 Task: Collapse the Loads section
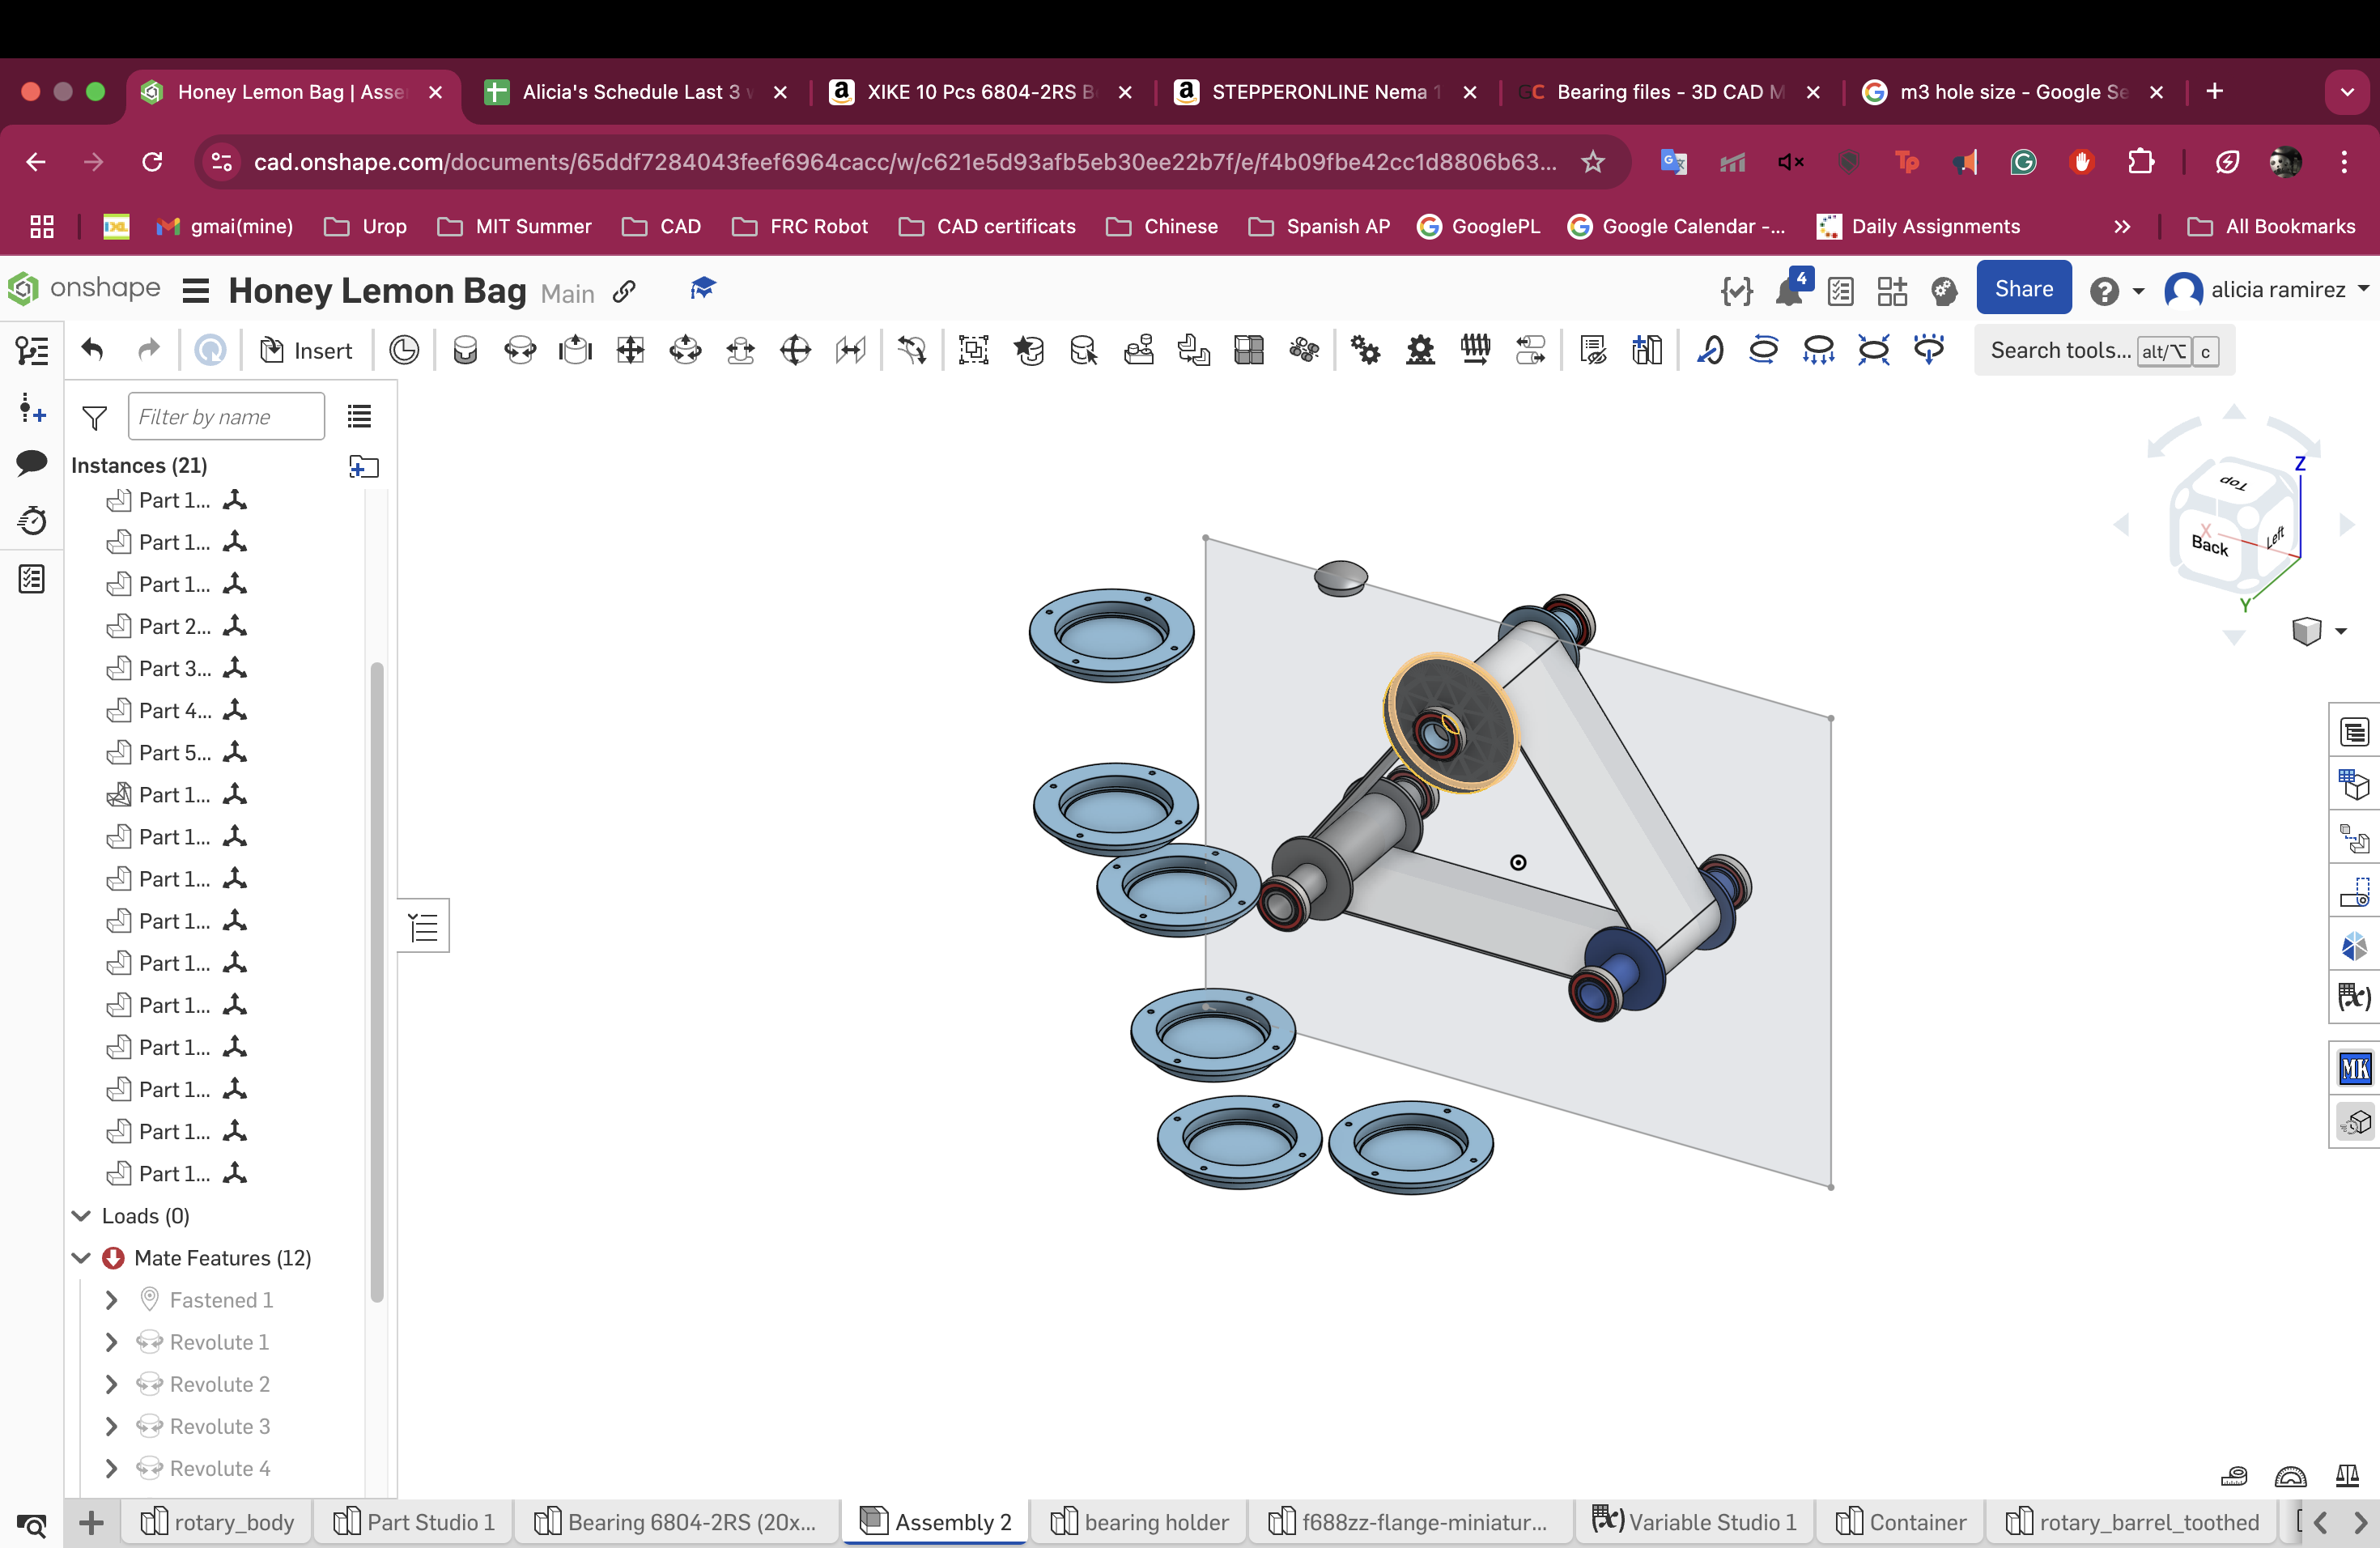pyautogui.click(x=82, y=1216)
